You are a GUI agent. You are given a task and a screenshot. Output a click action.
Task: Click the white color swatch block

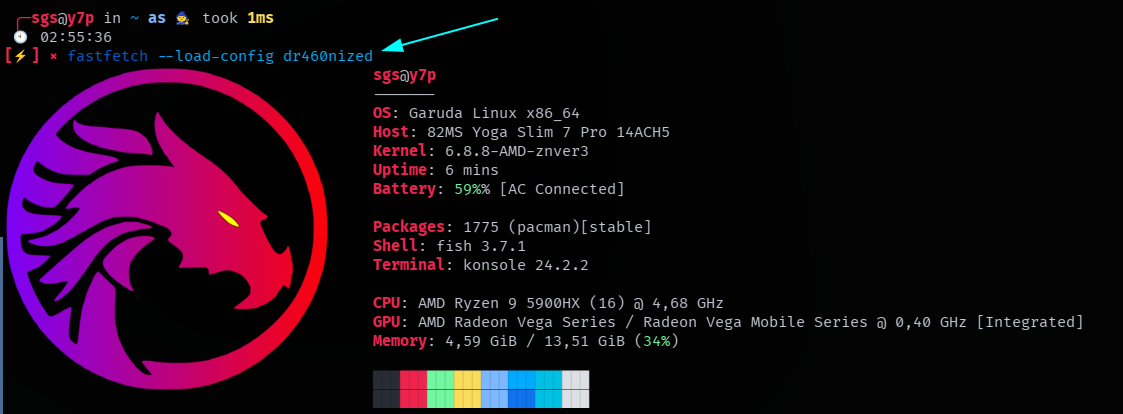(x=576, y=389)
